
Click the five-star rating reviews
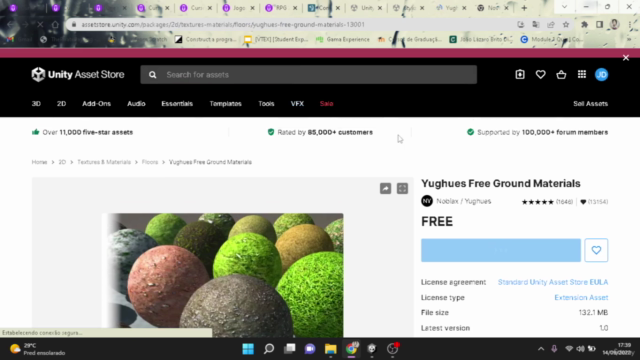547,202
